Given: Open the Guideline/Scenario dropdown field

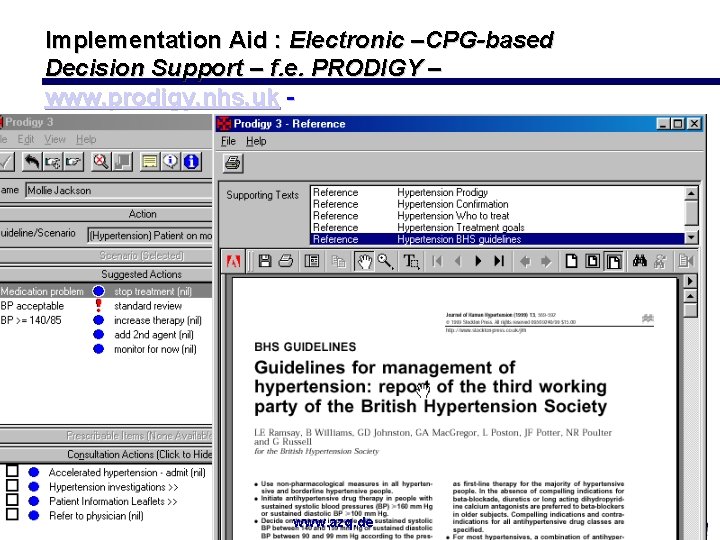Looking at the screenshot, I should tap(150, 235).
